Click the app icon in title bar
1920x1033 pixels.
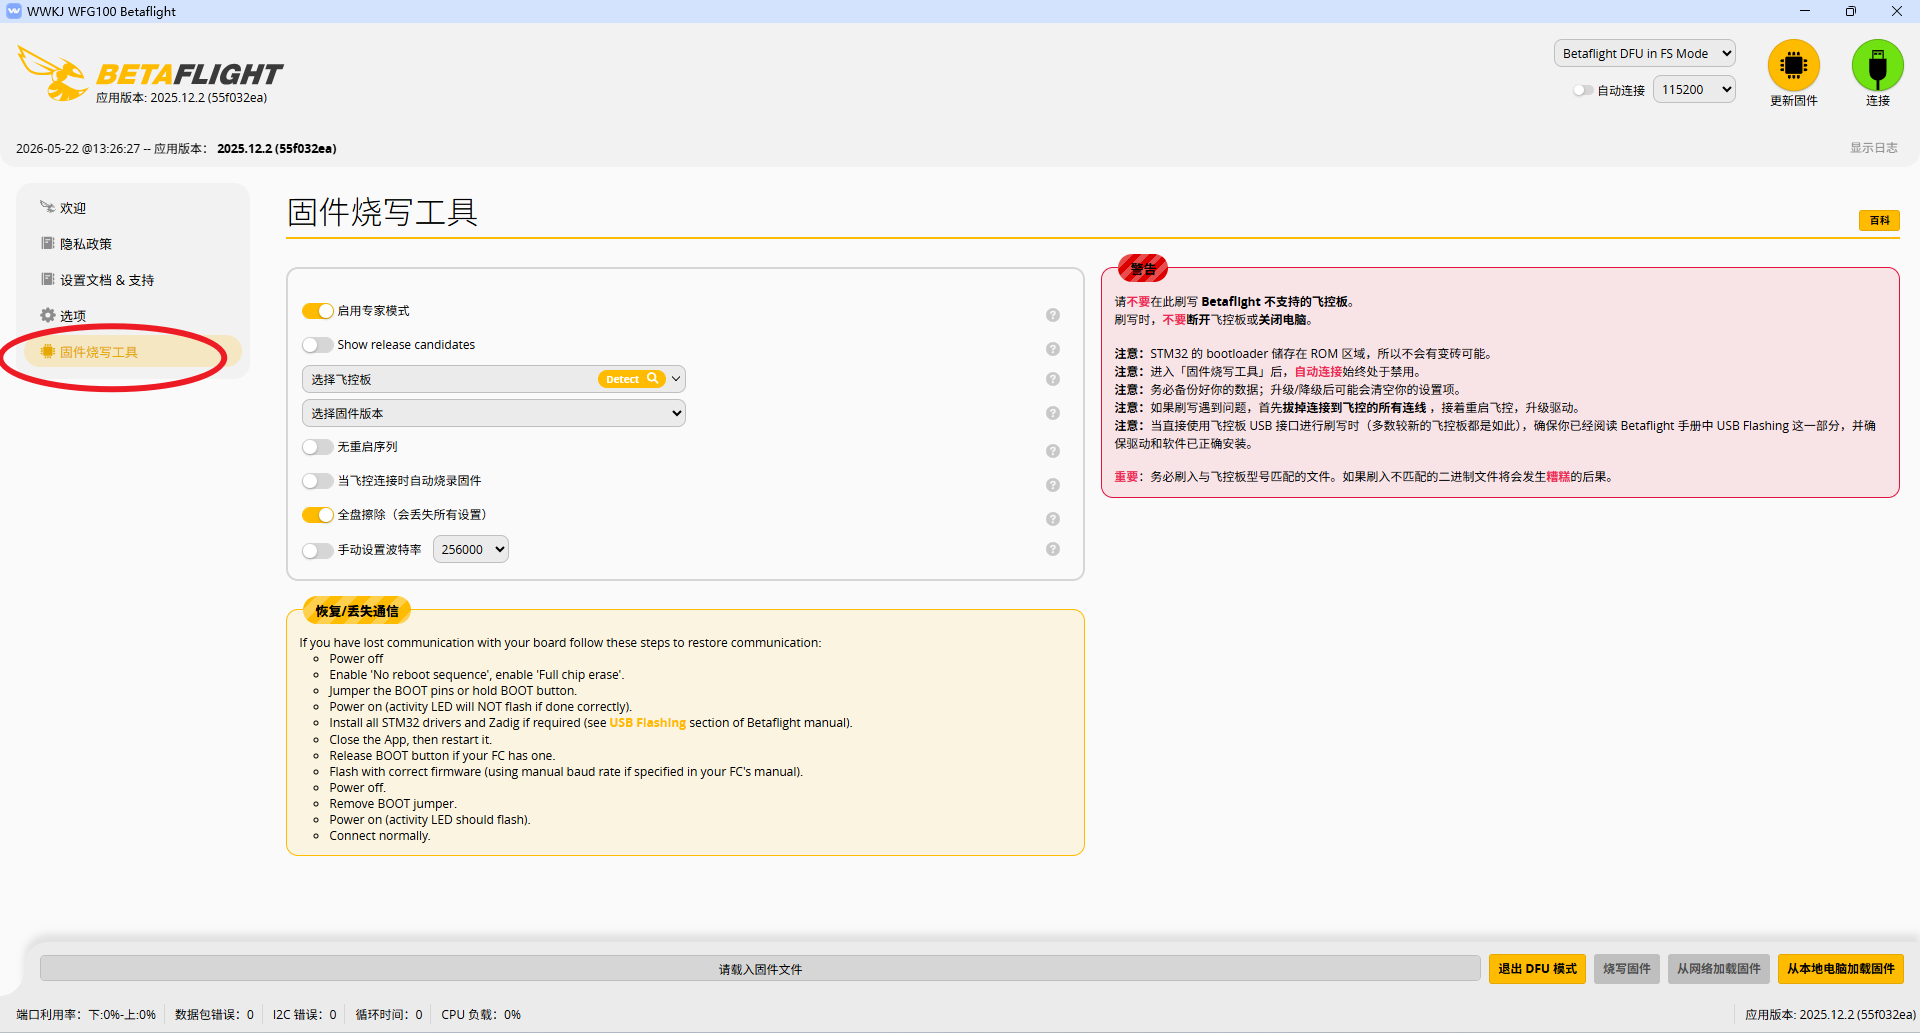click(13, 11)
